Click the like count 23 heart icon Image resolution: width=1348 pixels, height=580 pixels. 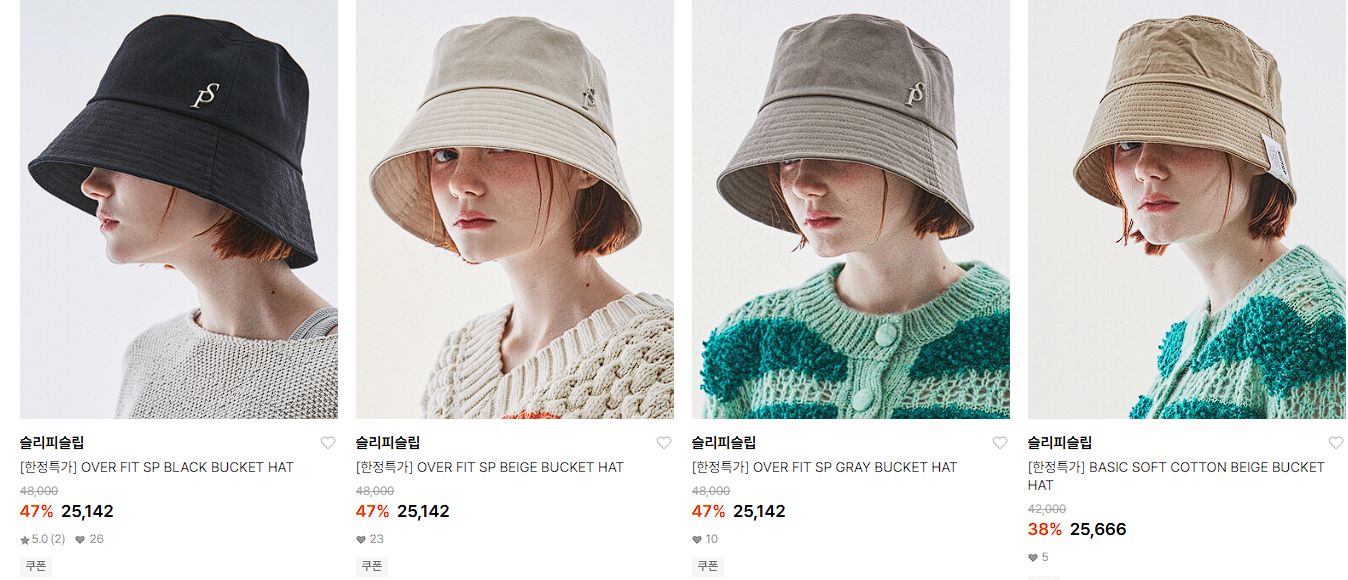coord(361,540)
